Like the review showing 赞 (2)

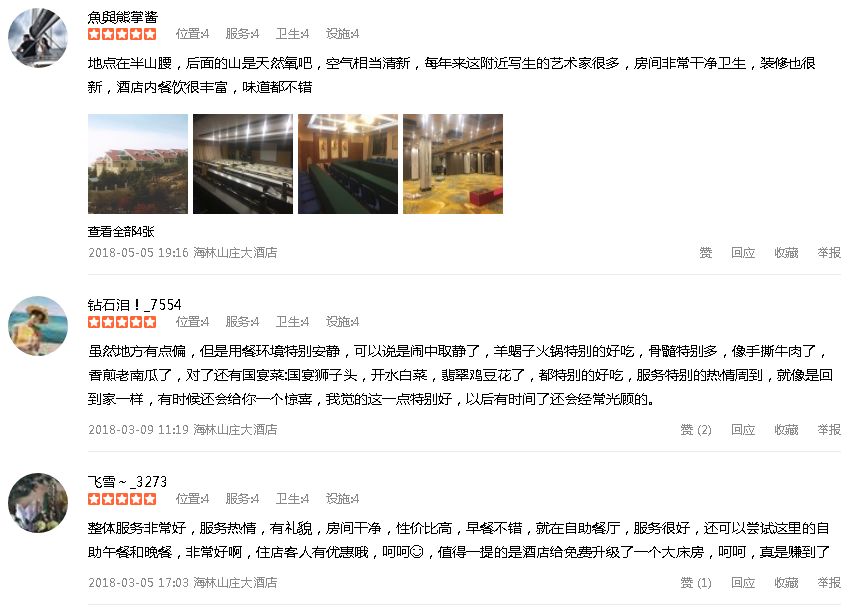tap(695, 429)
